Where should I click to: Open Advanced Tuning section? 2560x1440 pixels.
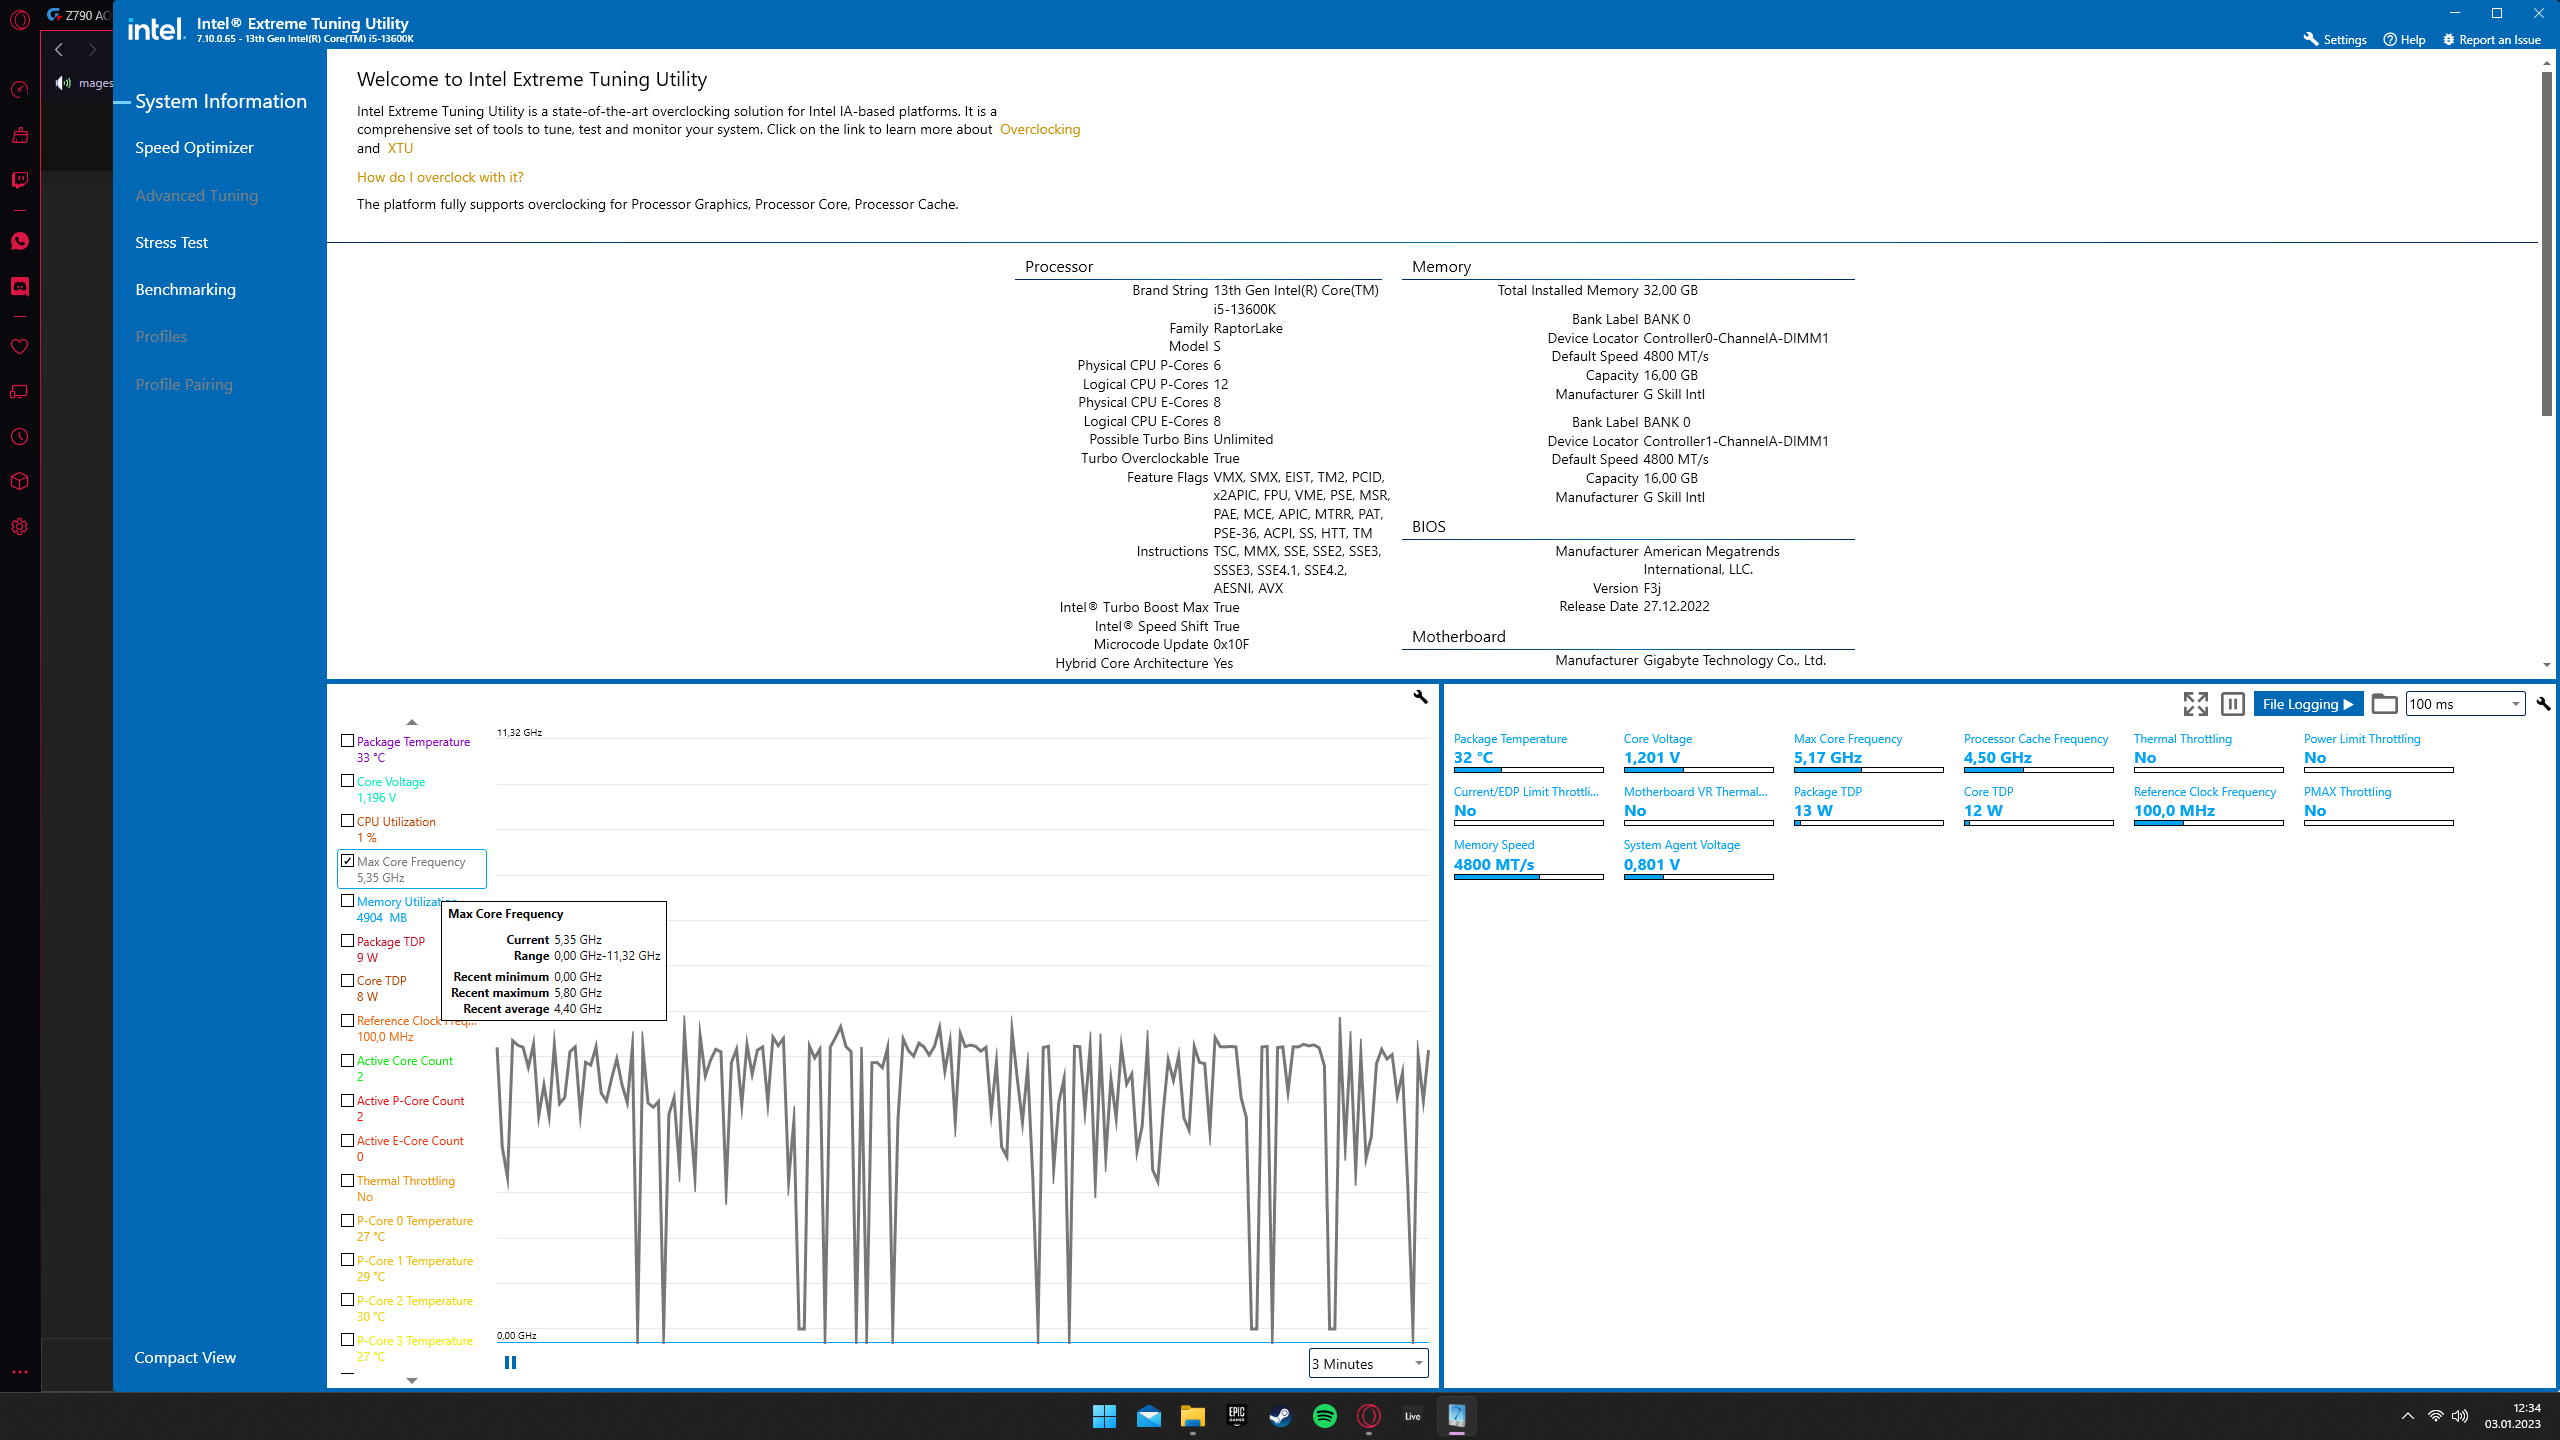point(196,196)
